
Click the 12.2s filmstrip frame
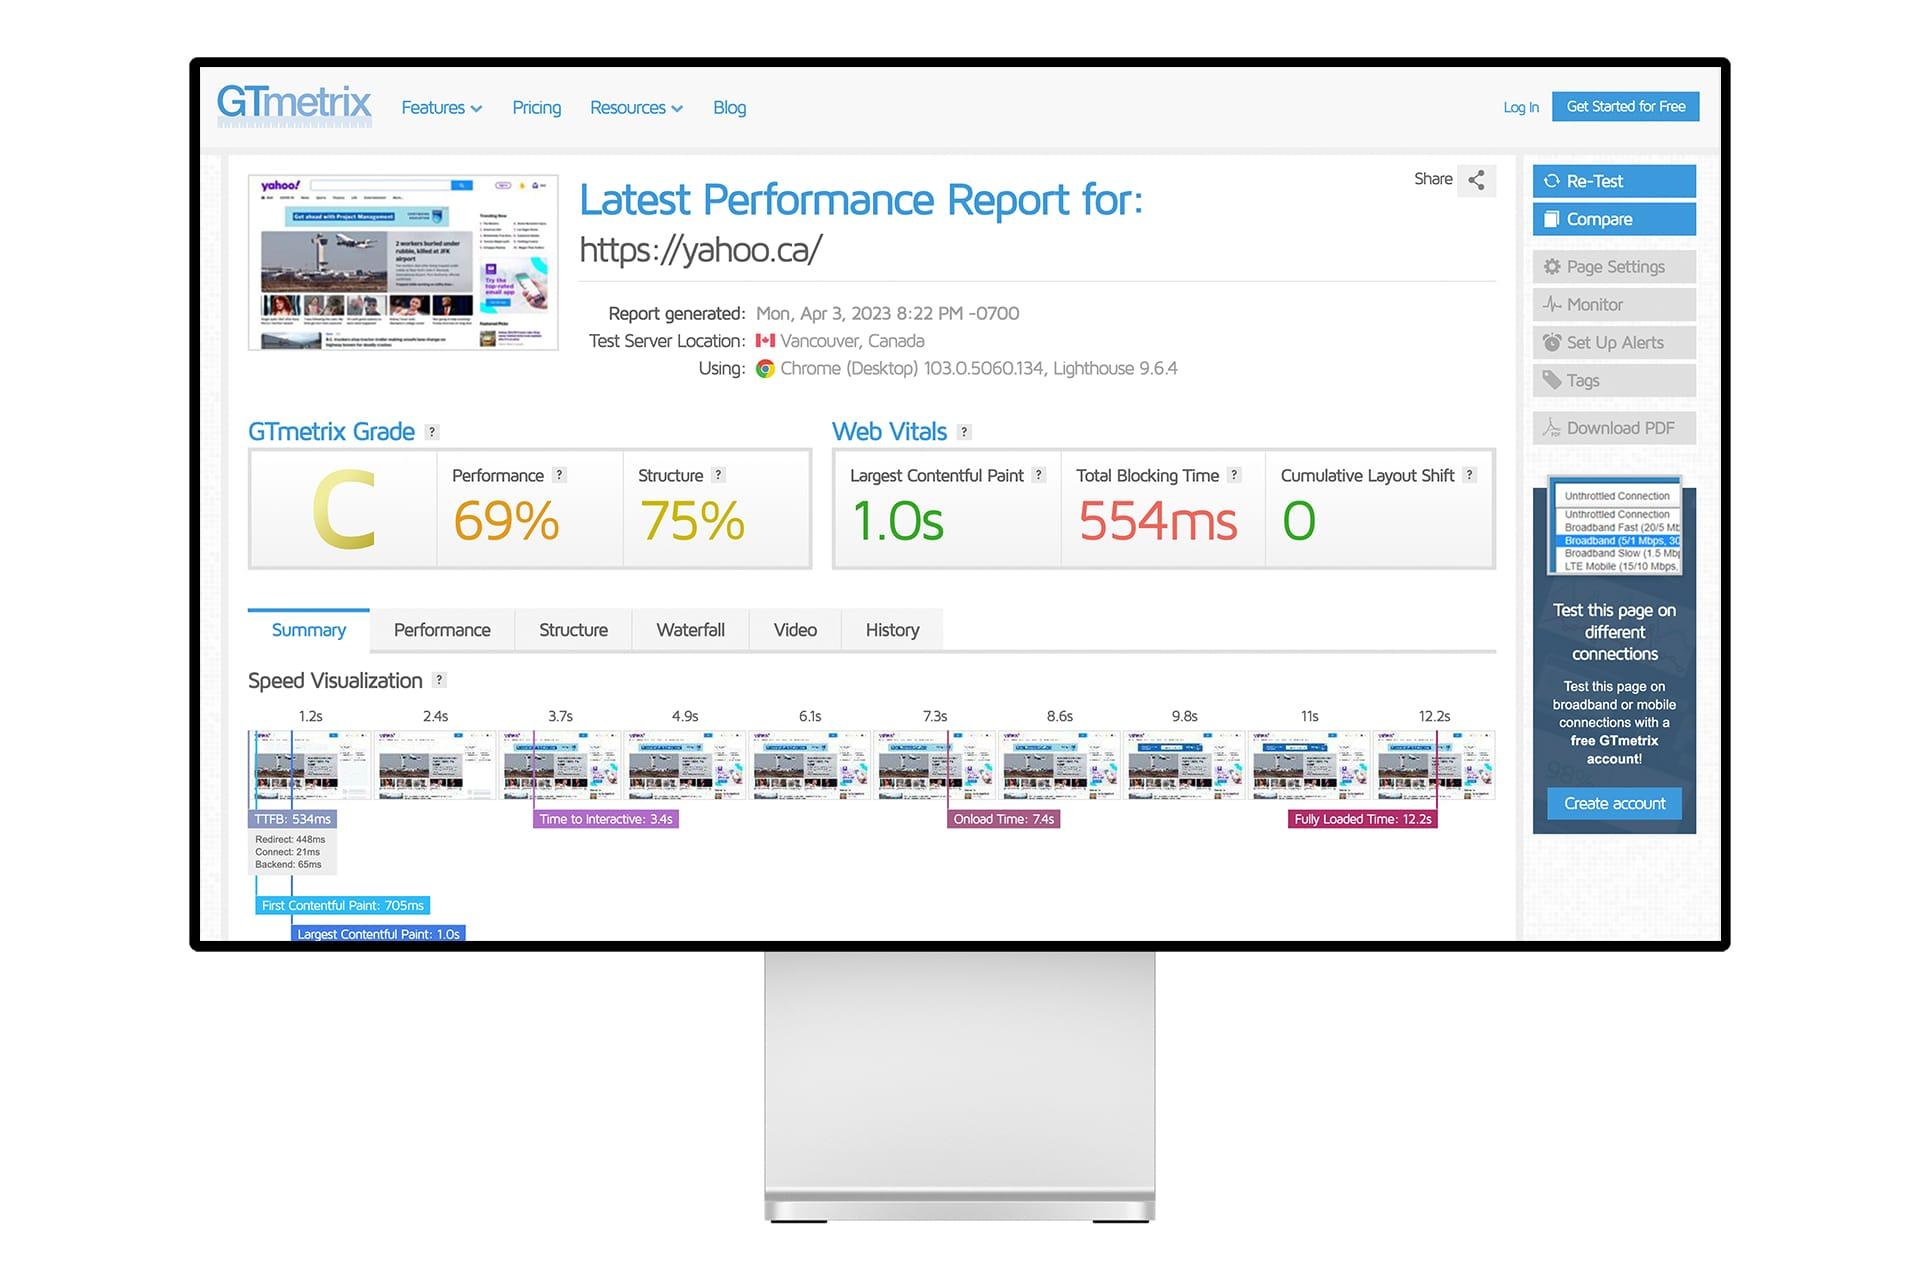1434,765
